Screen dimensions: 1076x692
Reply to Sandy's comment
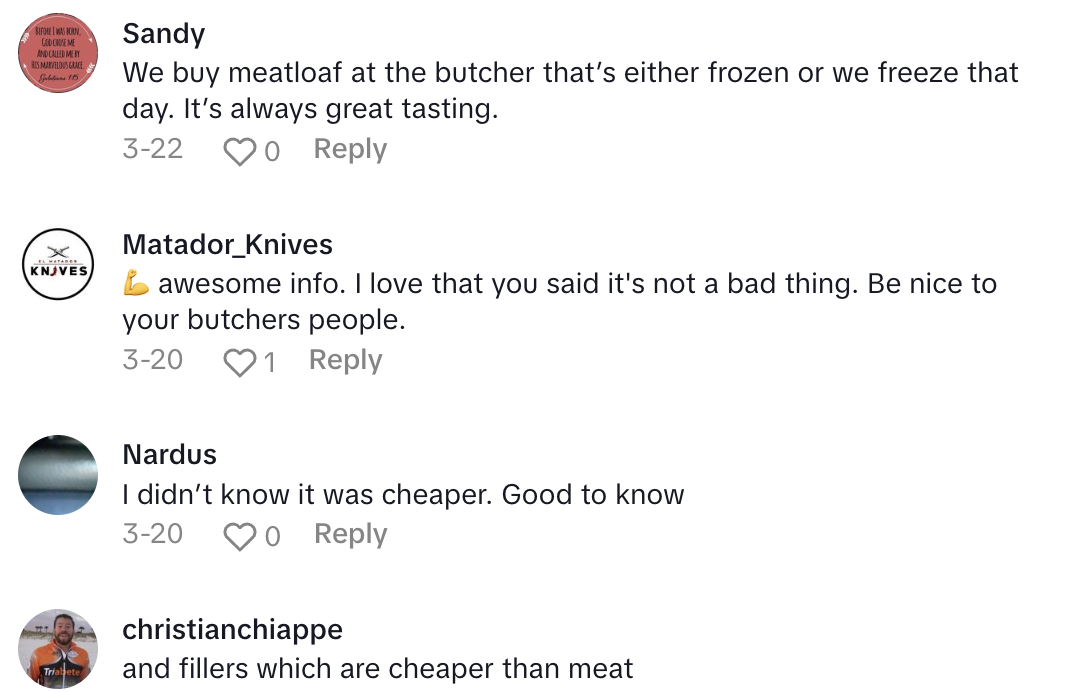[350, 149]
